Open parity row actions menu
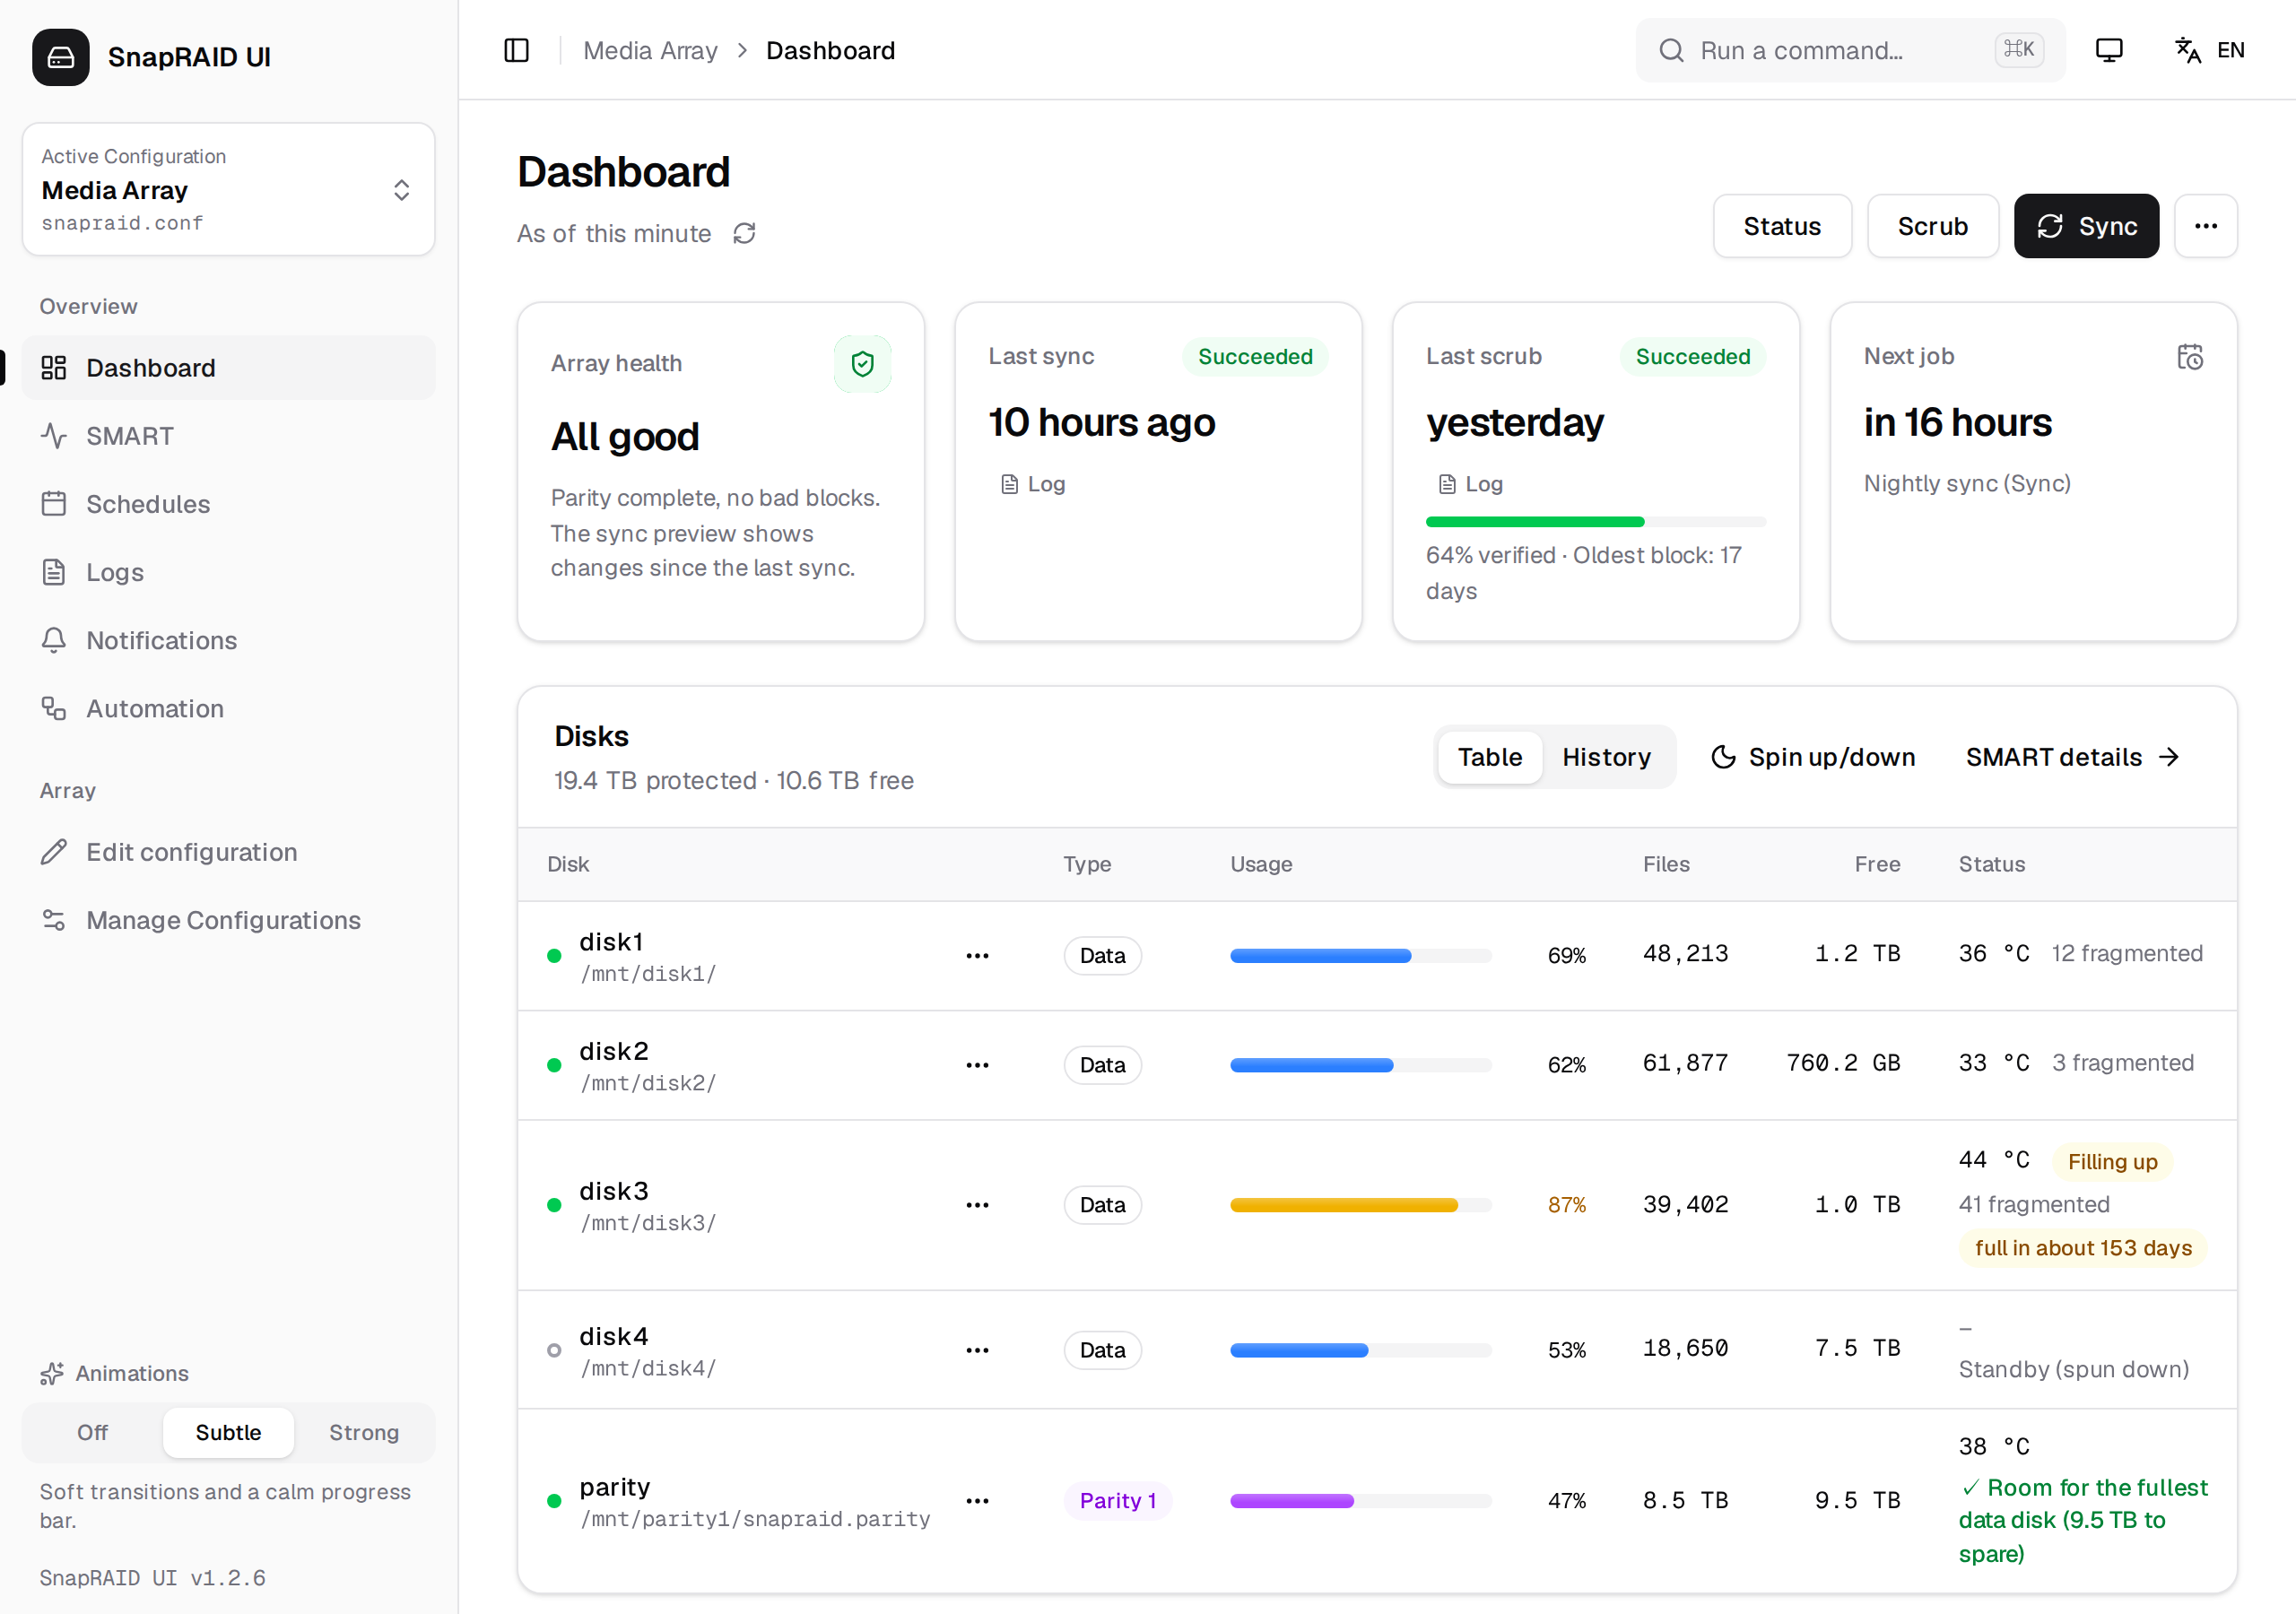 pyautogui.click(x=977, y=1501)
